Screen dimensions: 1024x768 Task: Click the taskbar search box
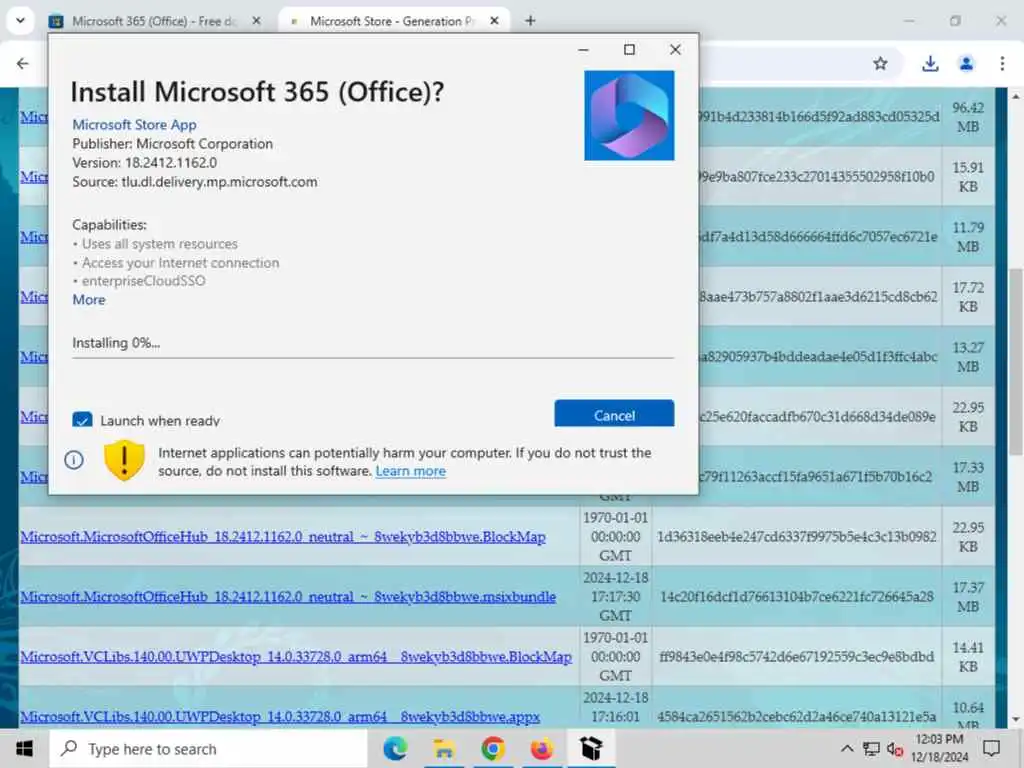208,748
